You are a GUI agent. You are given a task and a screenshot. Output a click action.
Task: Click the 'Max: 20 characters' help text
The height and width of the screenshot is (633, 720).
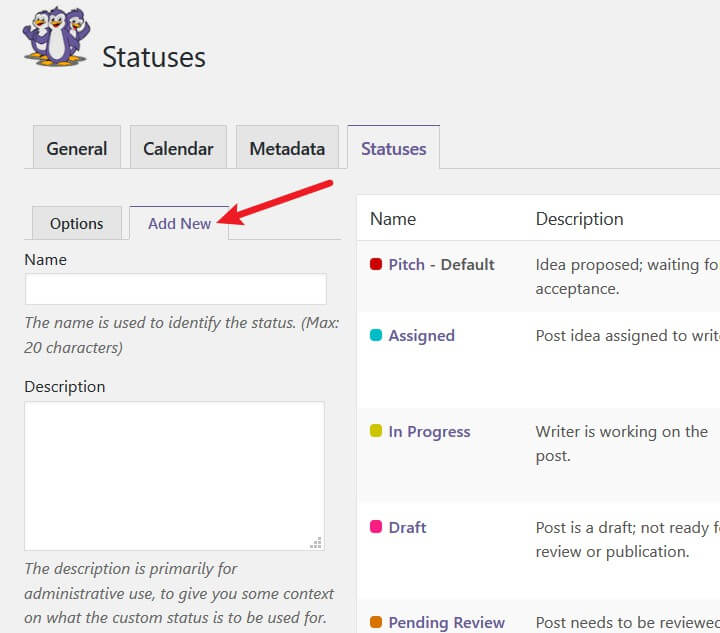pyautogui.click(x=182, y=335)
